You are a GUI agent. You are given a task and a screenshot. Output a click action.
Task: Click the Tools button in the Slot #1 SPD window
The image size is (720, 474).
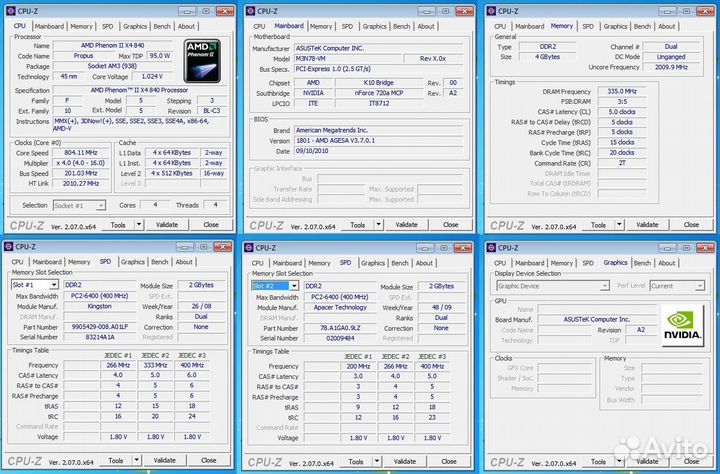tap(115, 460)
